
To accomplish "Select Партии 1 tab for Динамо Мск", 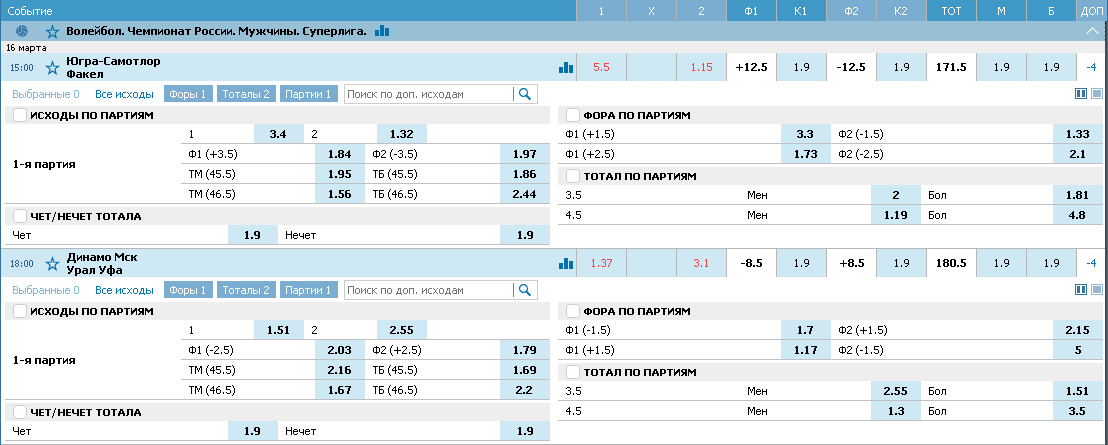I will [310, 290].
